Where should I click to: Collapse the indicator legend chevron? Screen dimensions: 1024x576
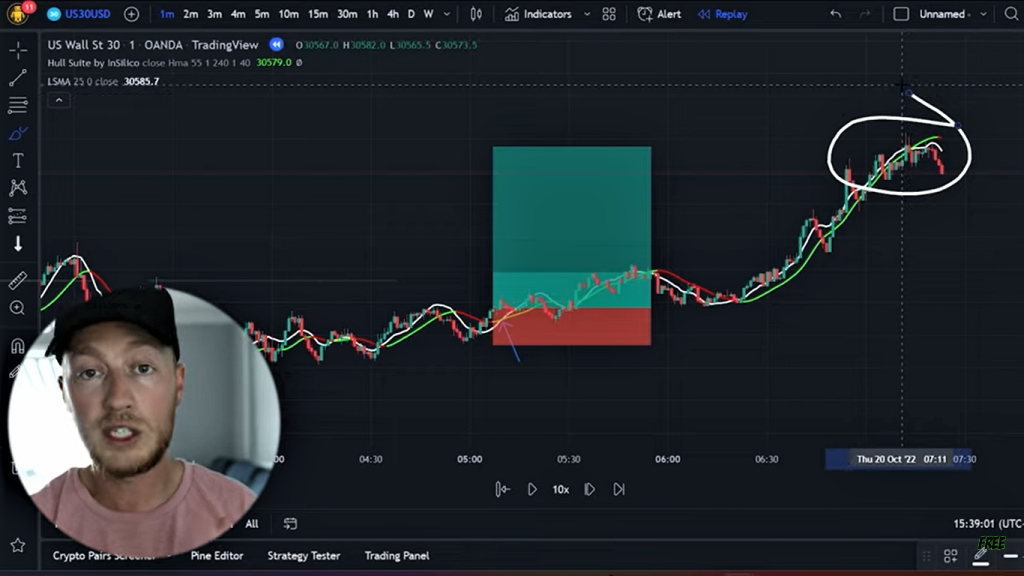coord(59,100)
